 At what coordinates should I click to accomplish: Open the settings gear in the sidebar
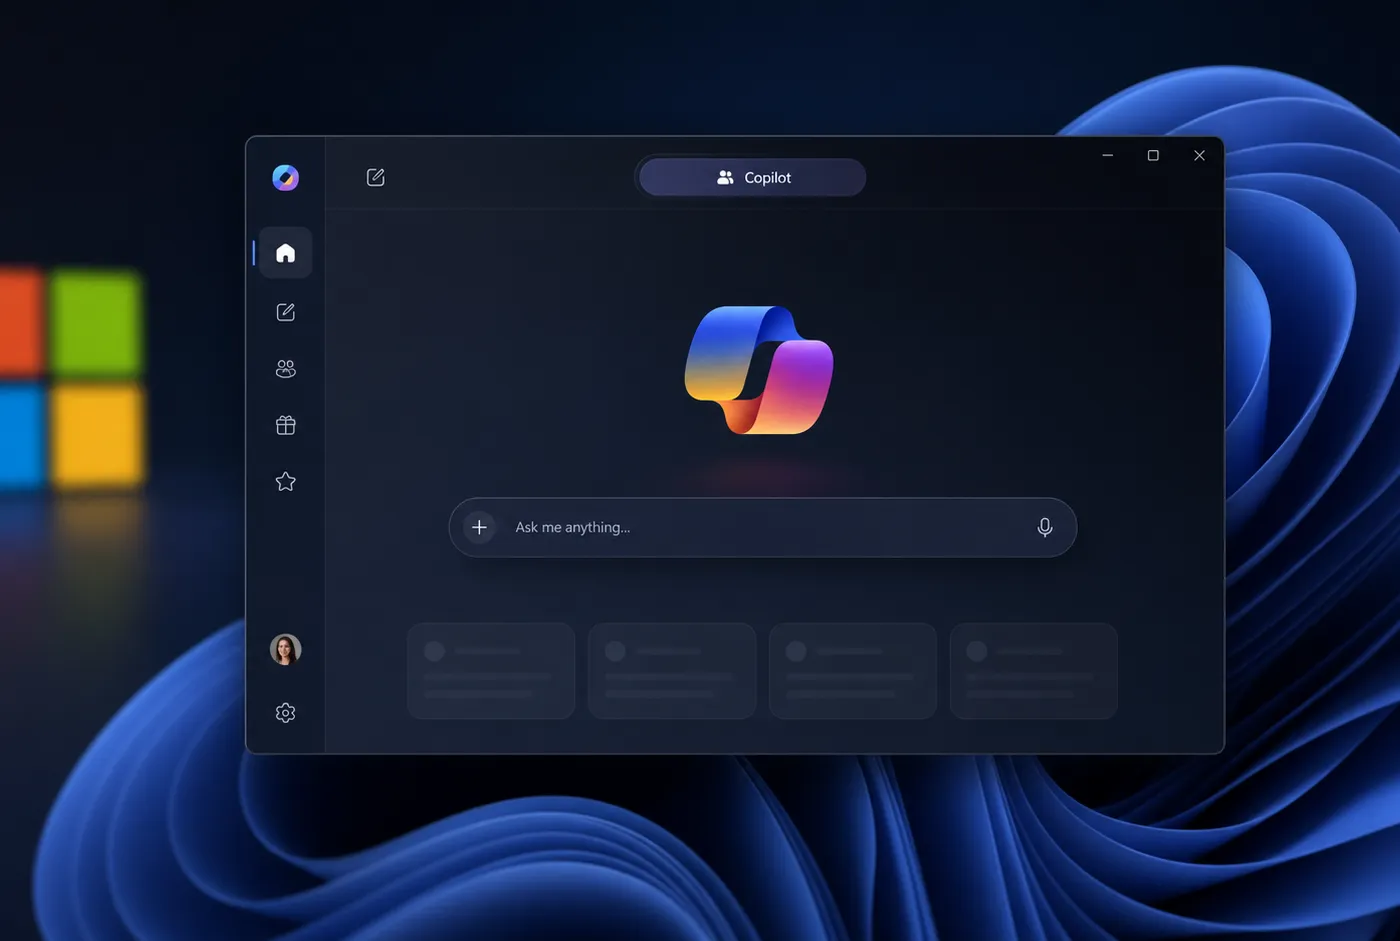285,713
